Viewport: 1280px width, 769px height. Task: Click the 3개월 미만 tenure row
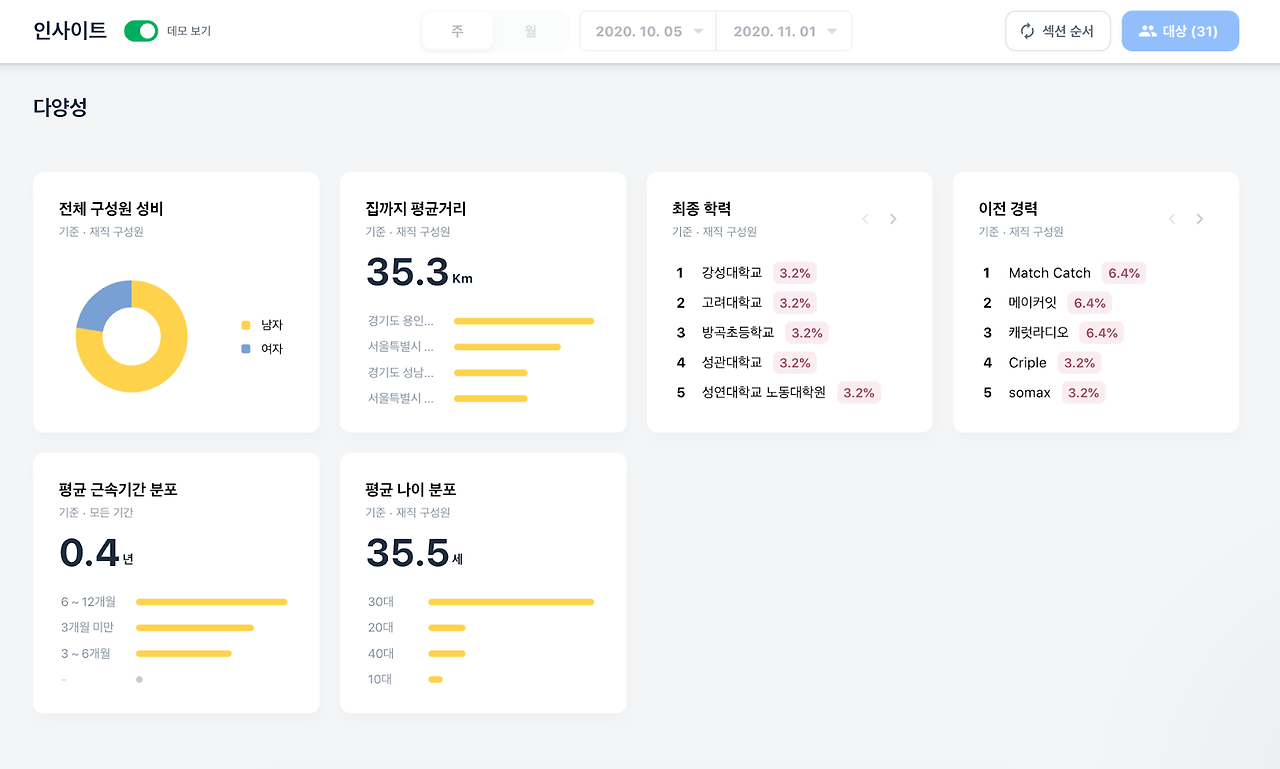tap(157, 628)
